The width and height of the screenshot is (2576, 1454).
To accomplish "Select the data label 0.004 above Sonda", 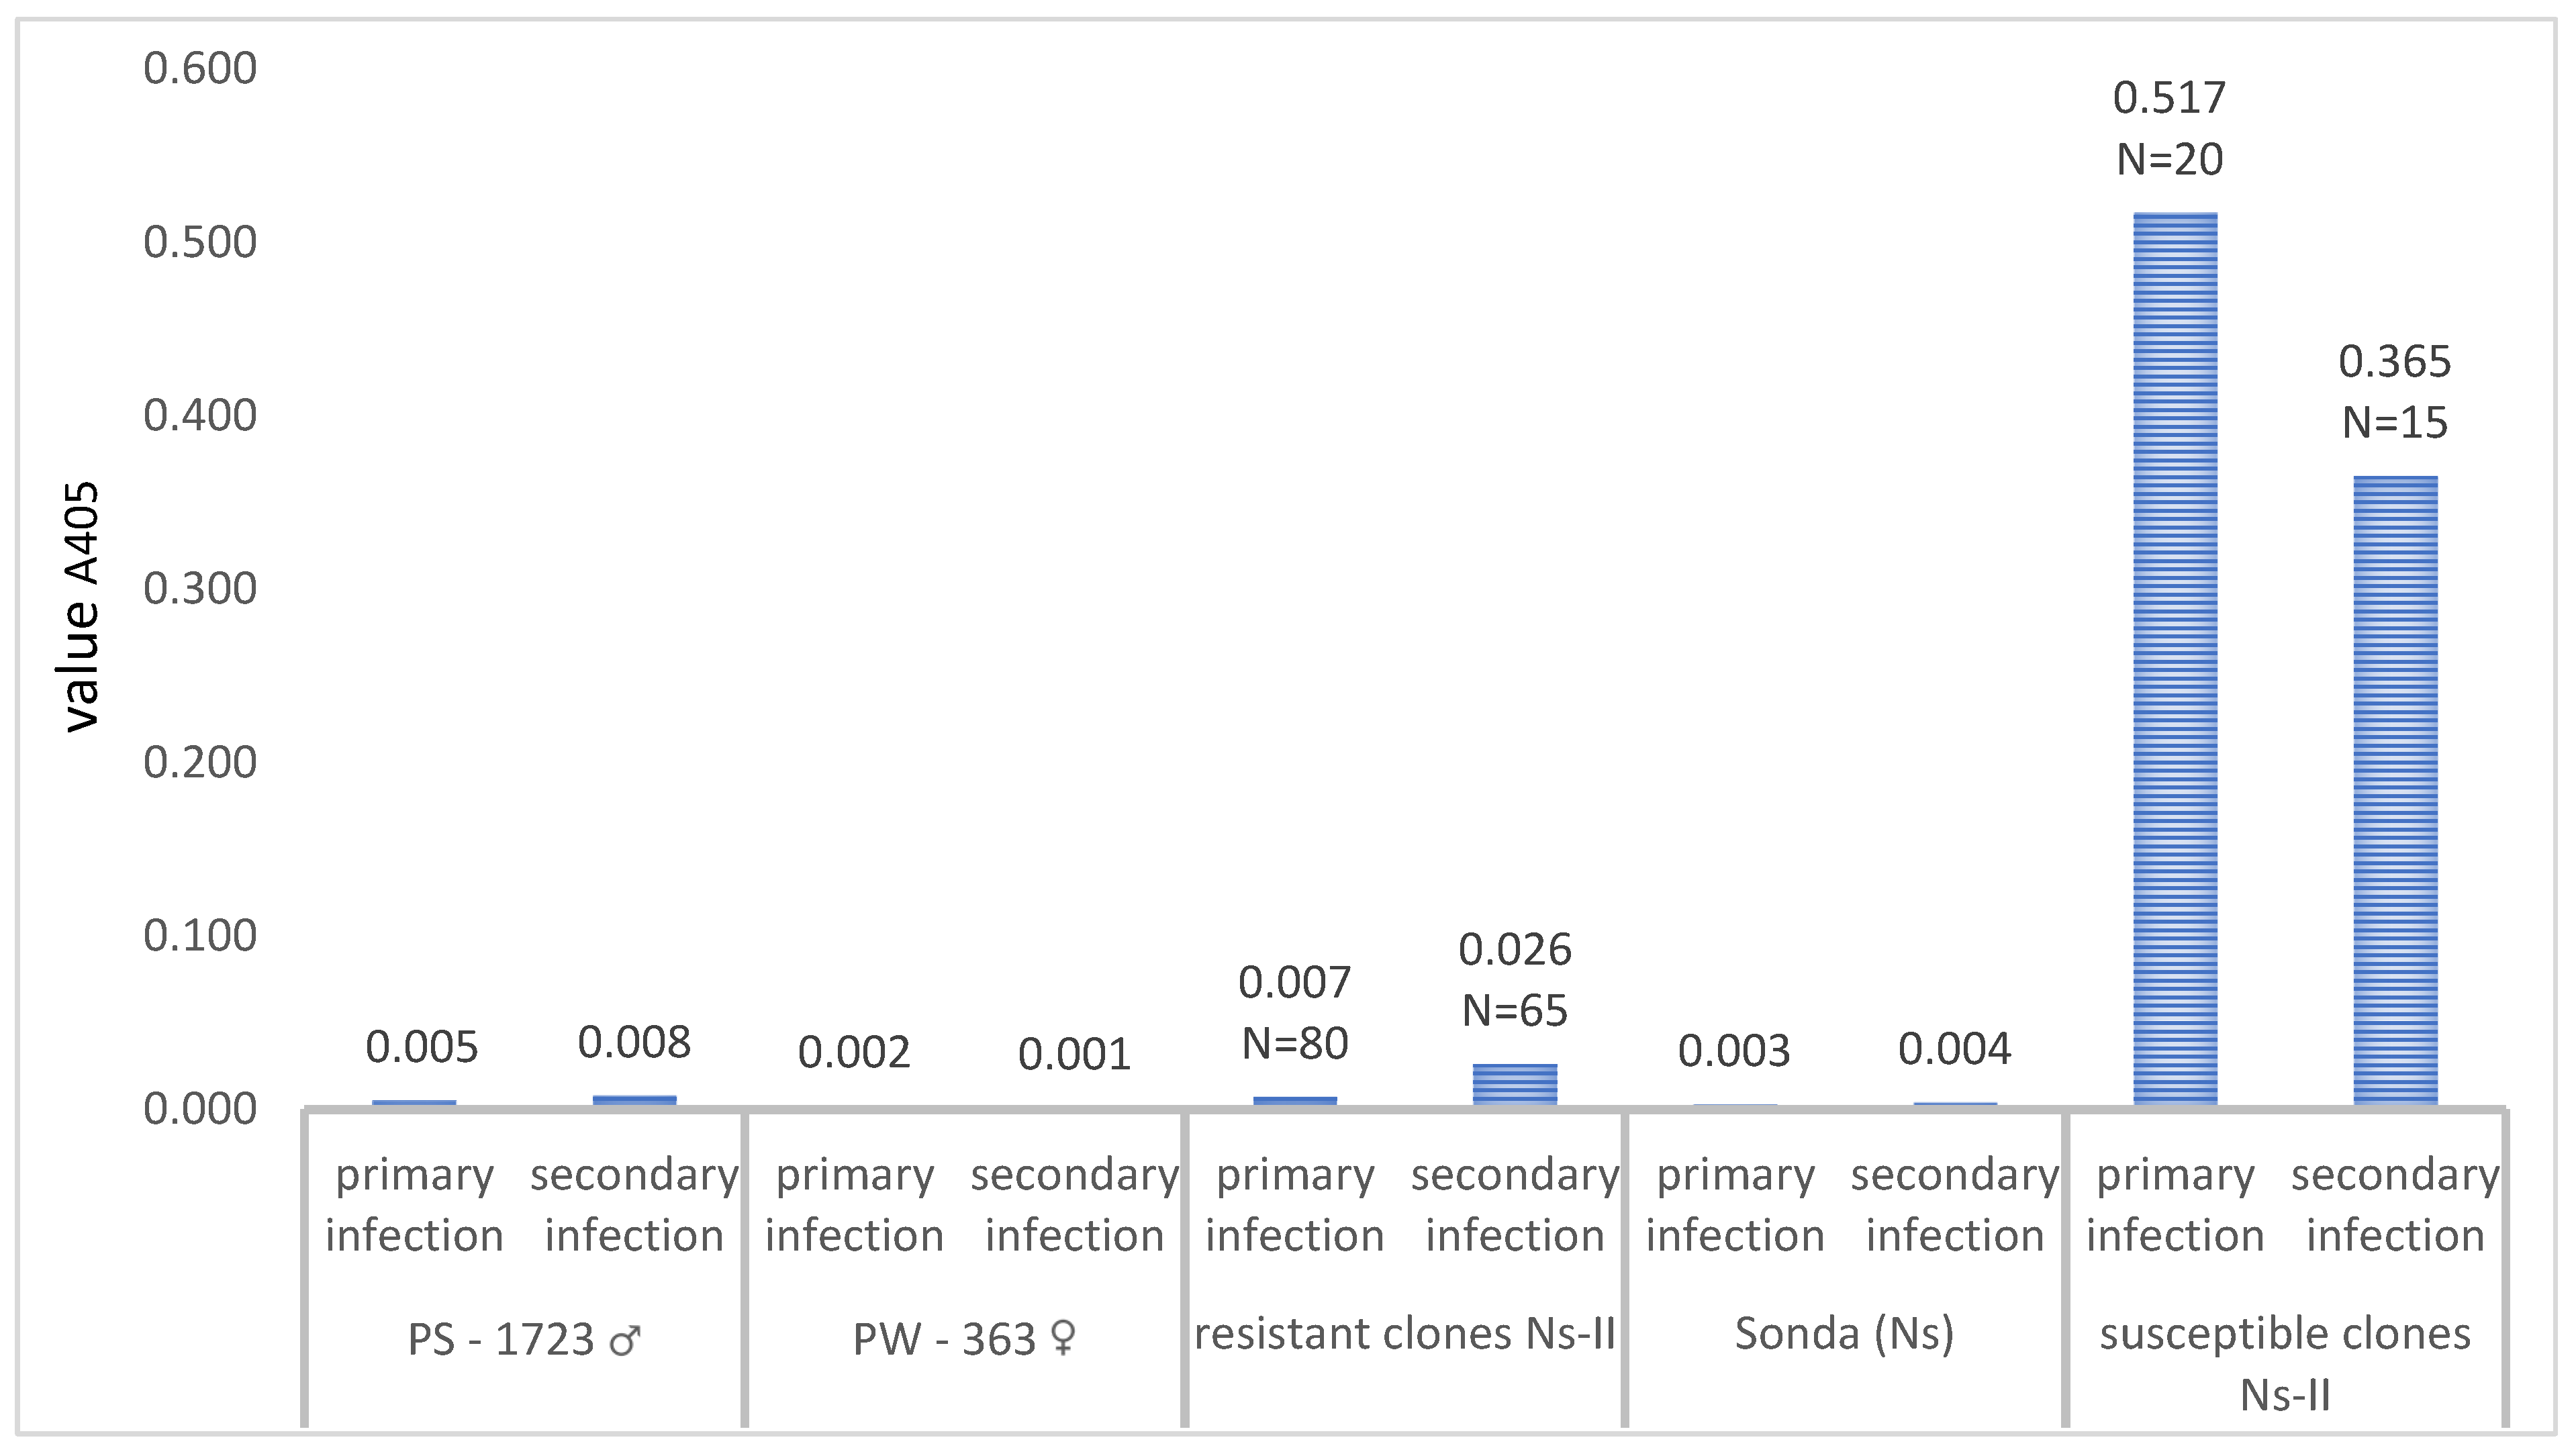I will [1954, 1049].
